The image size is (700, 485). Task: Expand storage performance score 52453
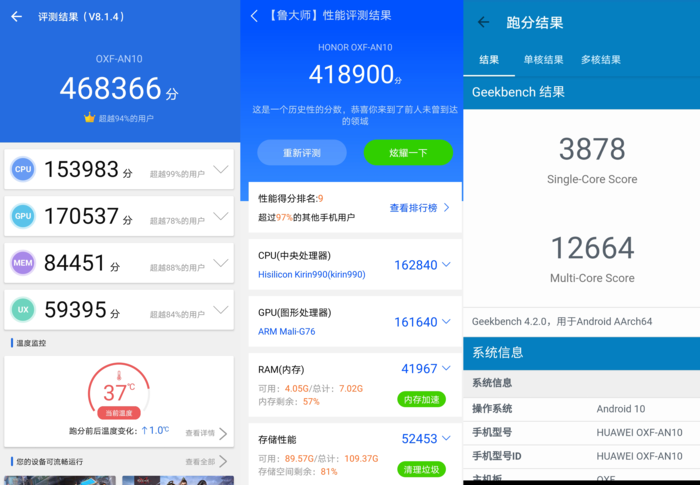pos(446,438)
